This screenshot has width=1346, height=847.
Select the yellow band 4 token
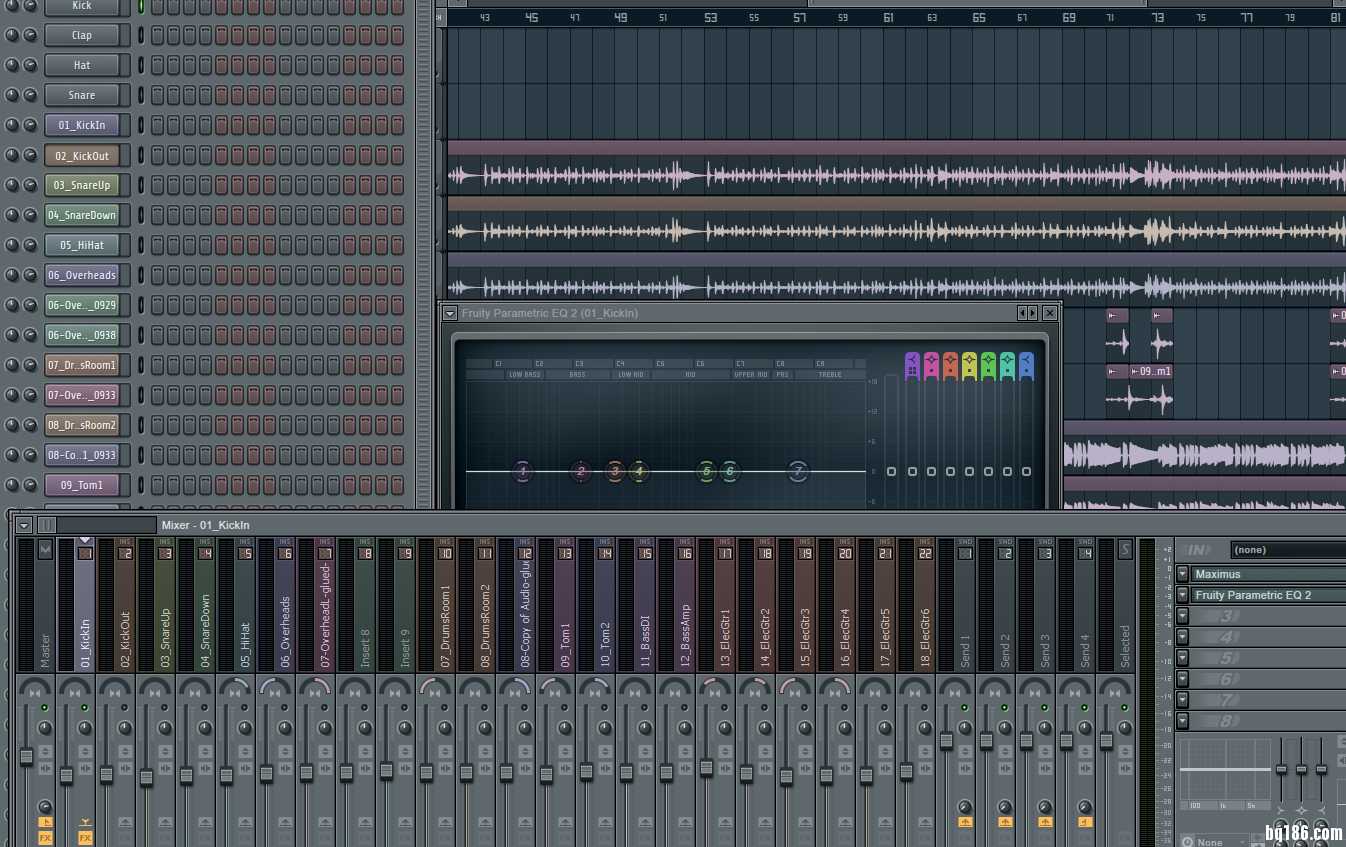pyautogui.click(x=639, y=471)
